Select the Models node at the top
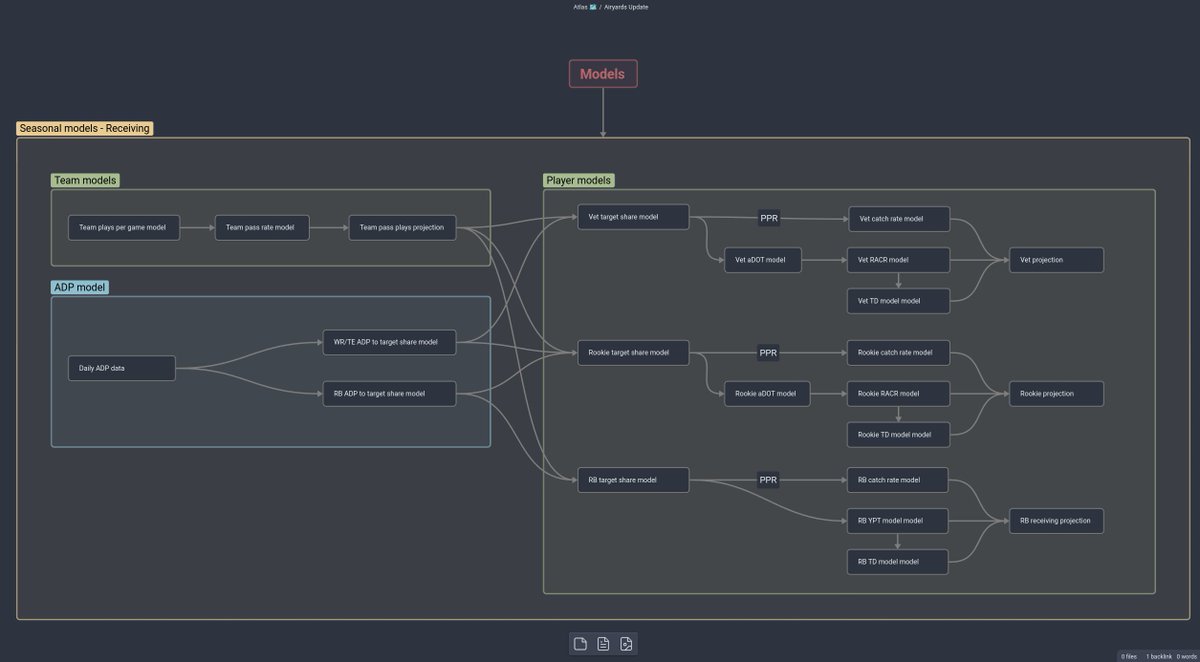This screenshot has width=1200, height=662. point(603,73)
